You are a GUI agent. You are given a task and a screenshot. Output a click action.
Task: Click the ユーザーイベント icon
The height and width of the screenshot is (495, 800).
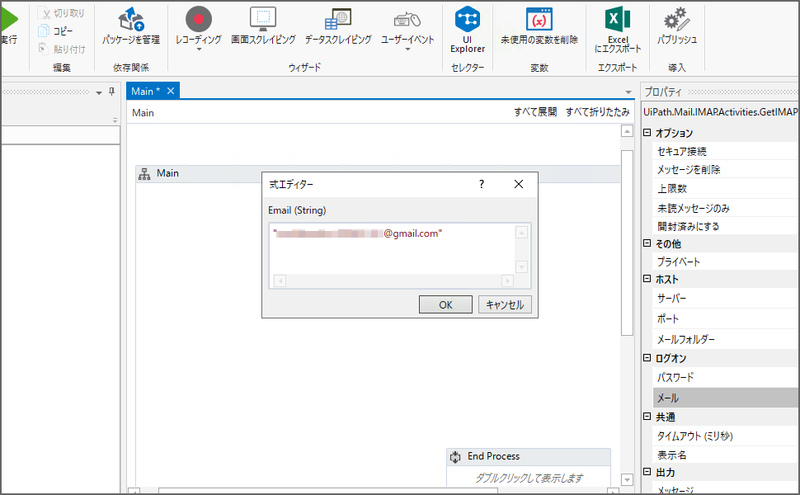(x=407, y=20)
